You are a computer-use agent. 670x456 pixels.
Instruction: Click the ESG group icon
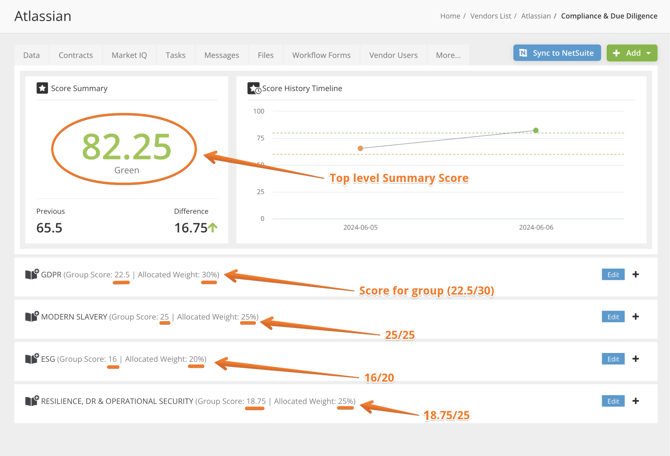[x=31, y=358]
